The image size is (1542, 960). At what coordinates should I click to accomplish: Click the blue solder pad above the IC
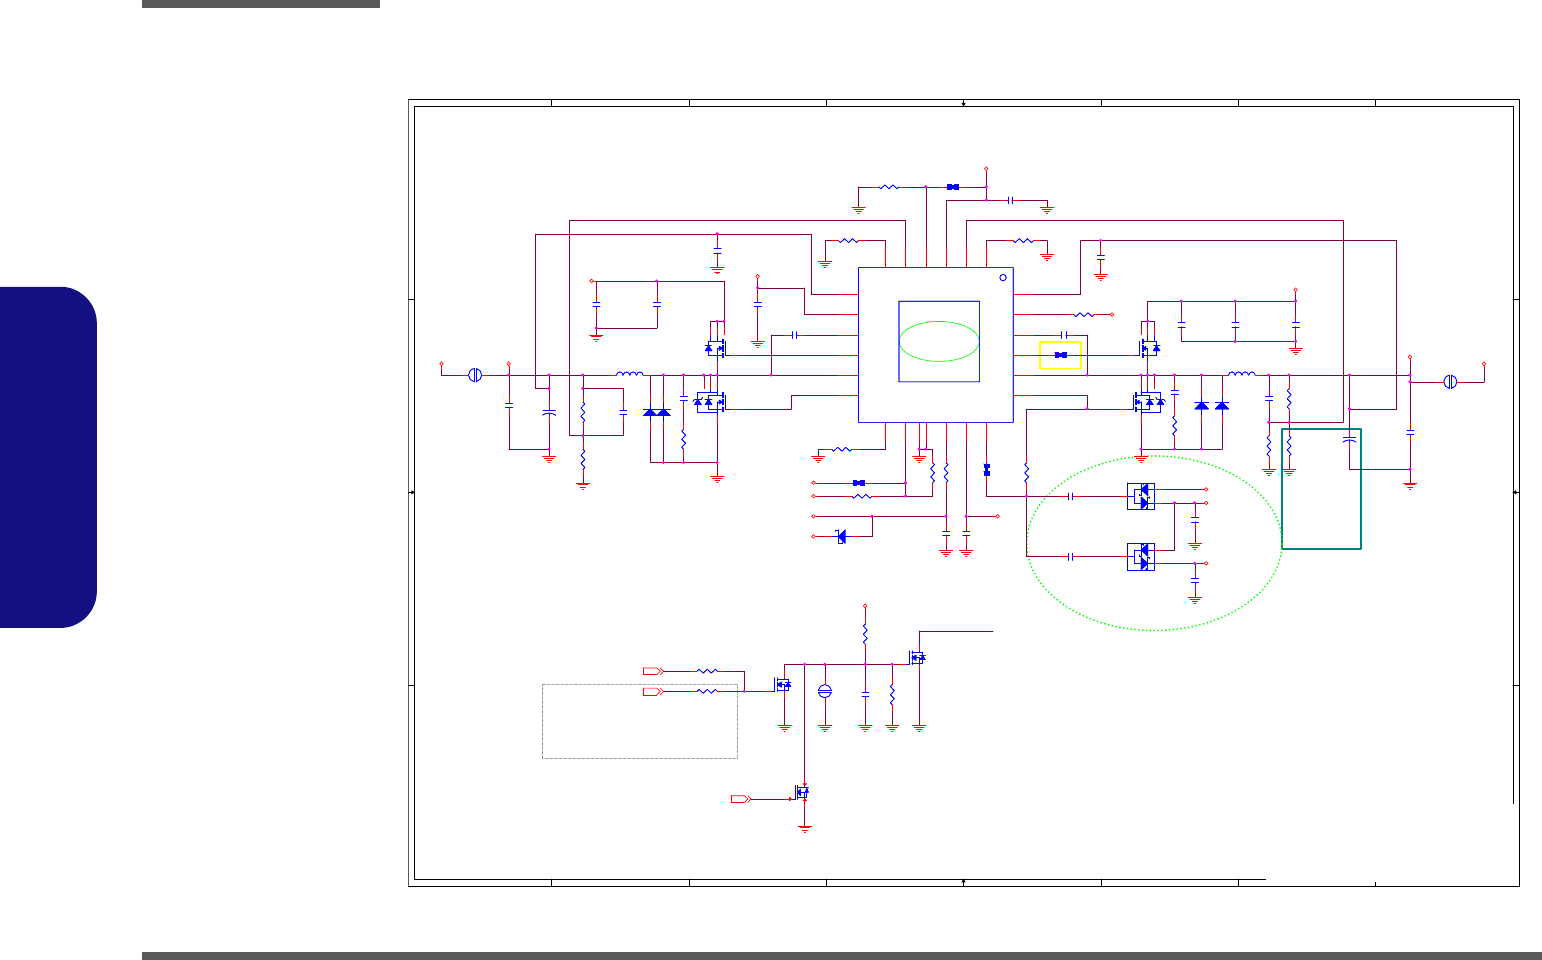[953, 186]
